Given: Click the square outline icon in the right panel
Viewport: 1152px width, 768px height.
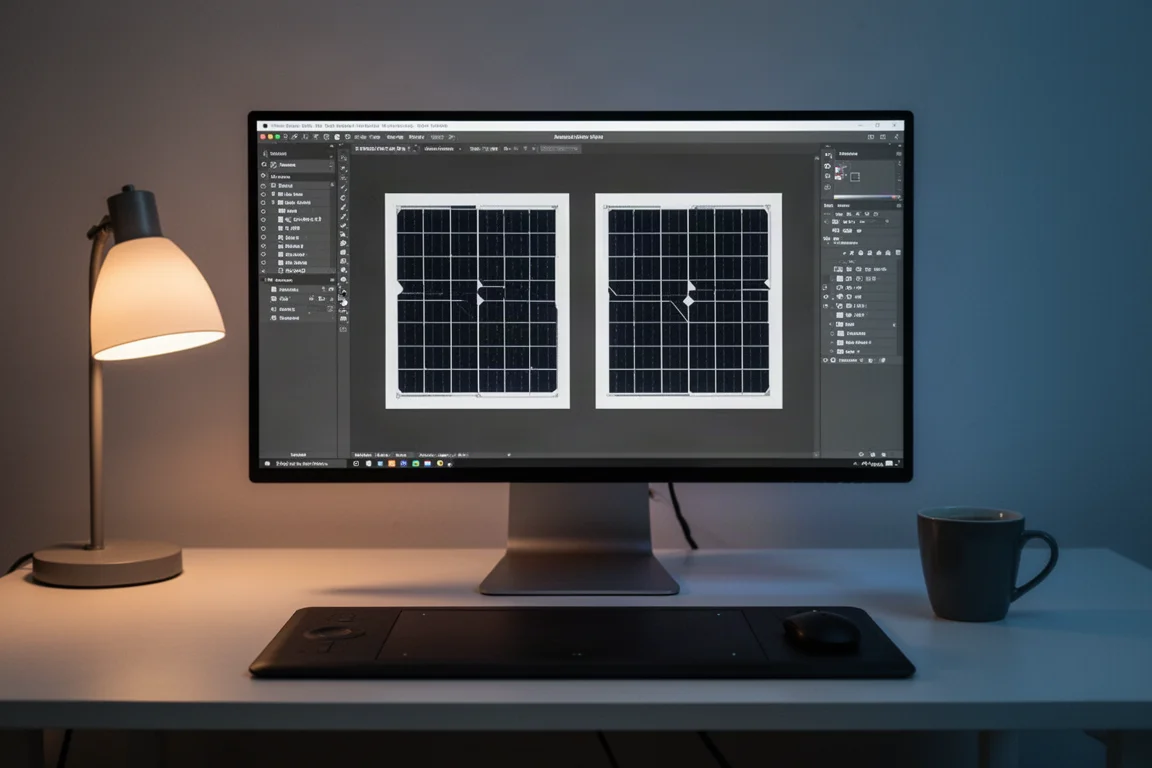Looking at the screenshot, I should coord(855,177).
